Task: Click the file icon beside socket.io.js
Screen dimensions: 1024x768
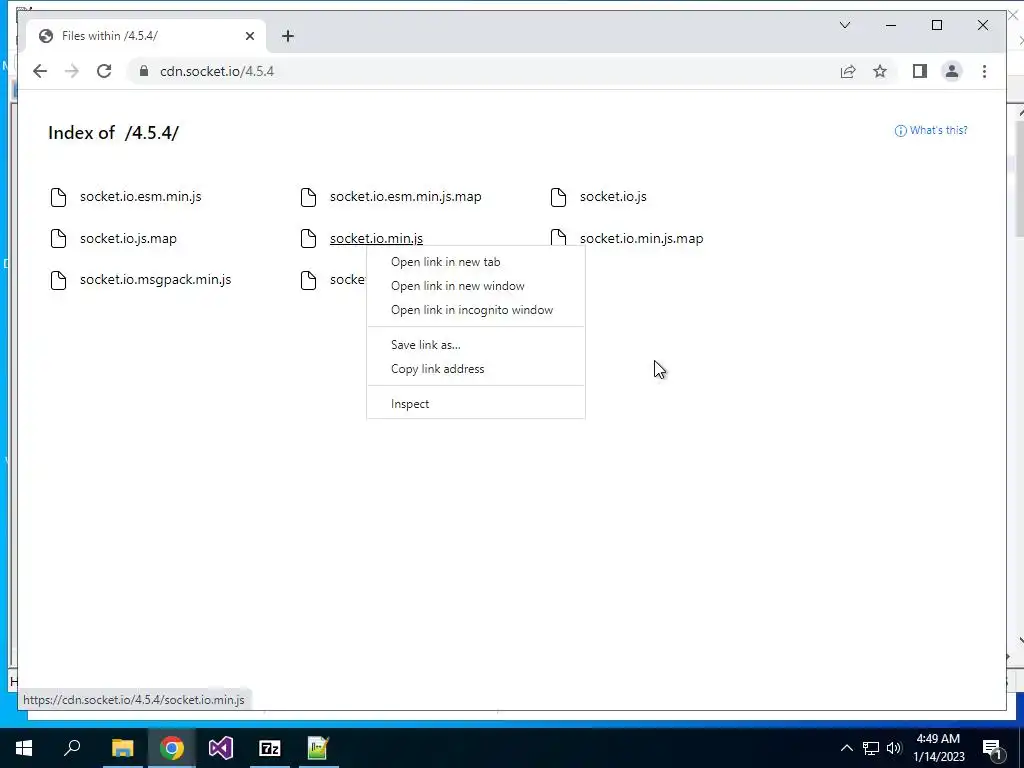Action: point(558,197)
